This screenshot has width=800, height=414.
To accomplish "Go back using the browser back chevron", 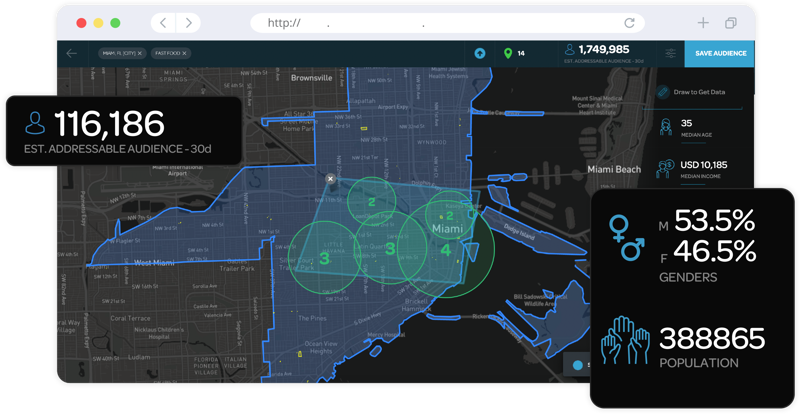I will [x=164, y=23].
